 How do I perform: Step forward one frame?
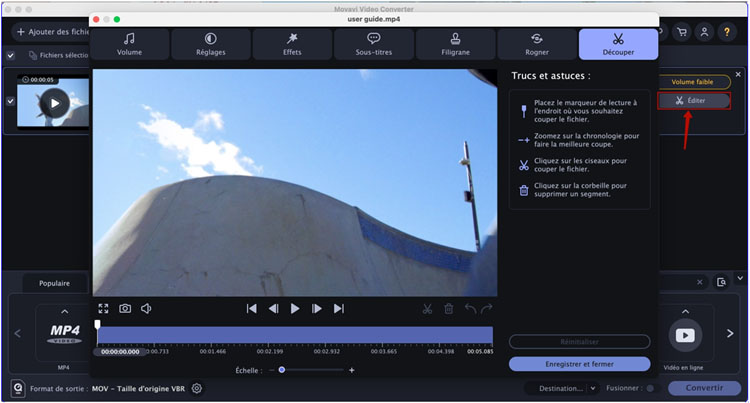coord(317,309)
